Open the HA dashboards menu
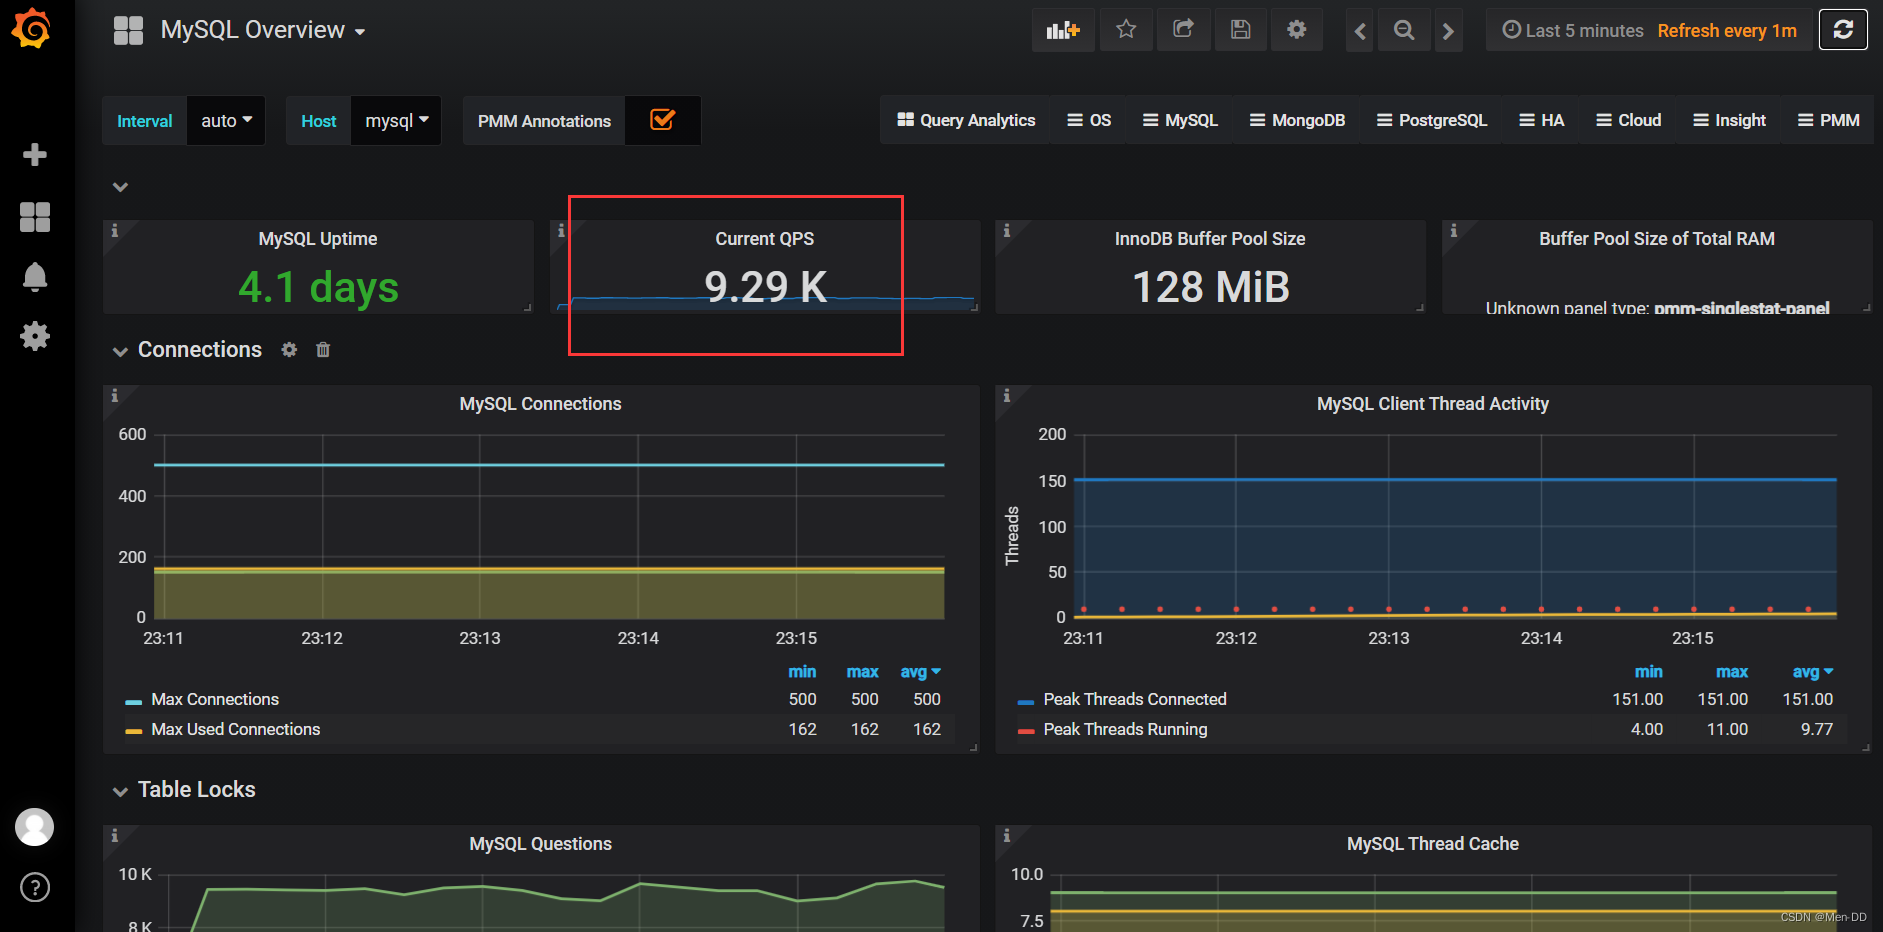Image resolution: width=1883 pixels, height=932 pixels. (x=1541, y=120)
